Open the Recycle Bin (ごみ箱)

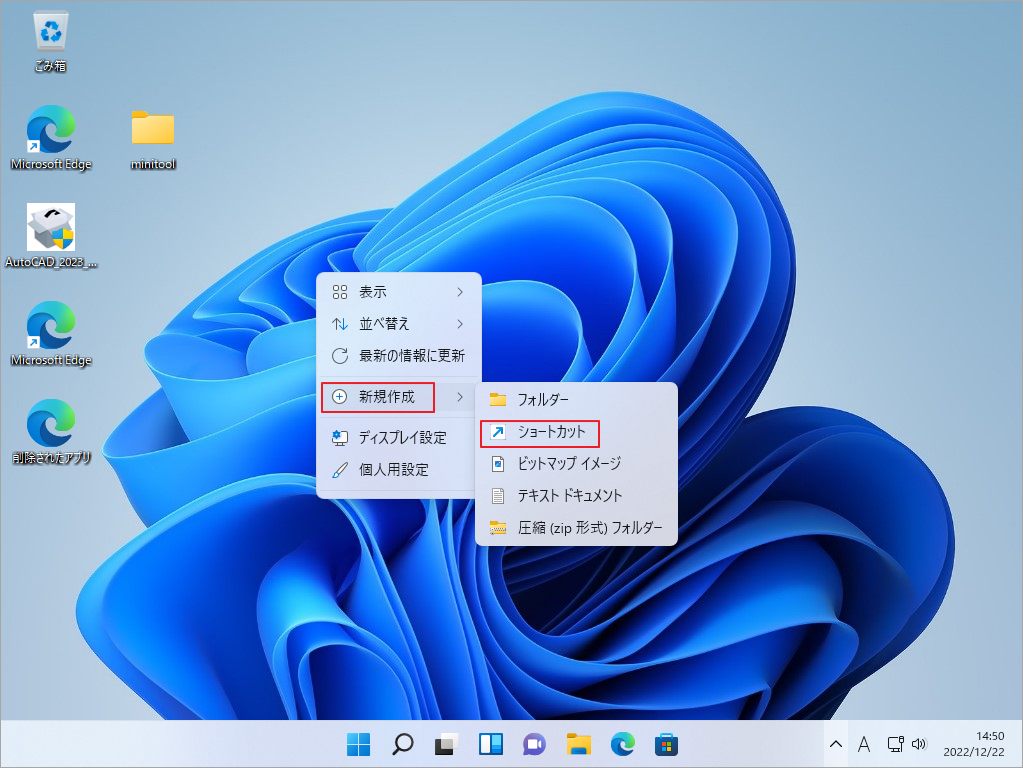pos(49,30)
